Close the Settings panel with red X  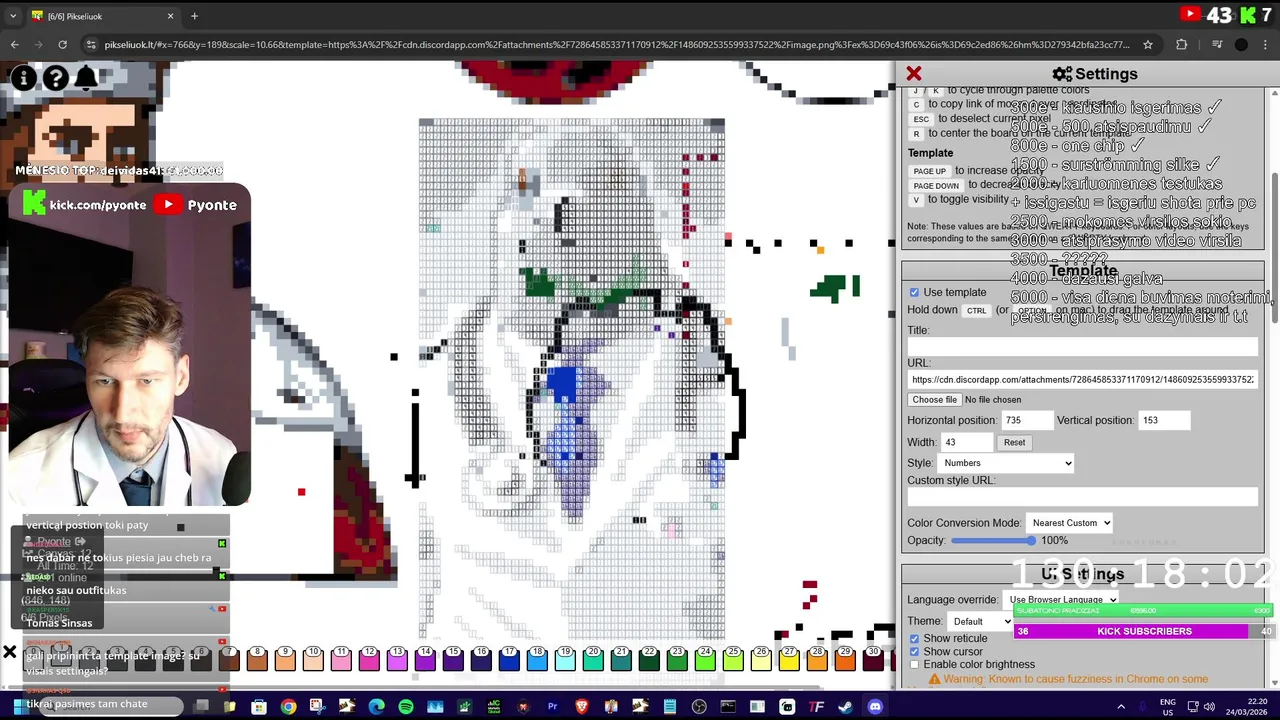point(913,74)
